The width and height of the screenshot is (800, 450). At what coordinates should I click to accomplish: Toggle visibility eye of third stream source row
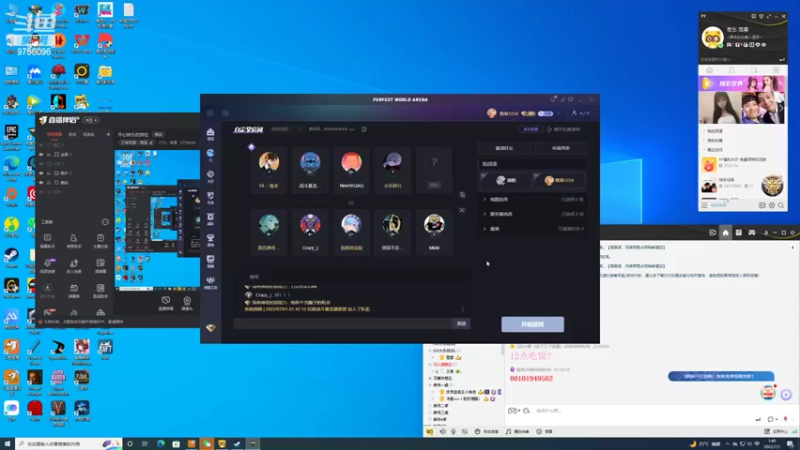(x=42, y=164)
